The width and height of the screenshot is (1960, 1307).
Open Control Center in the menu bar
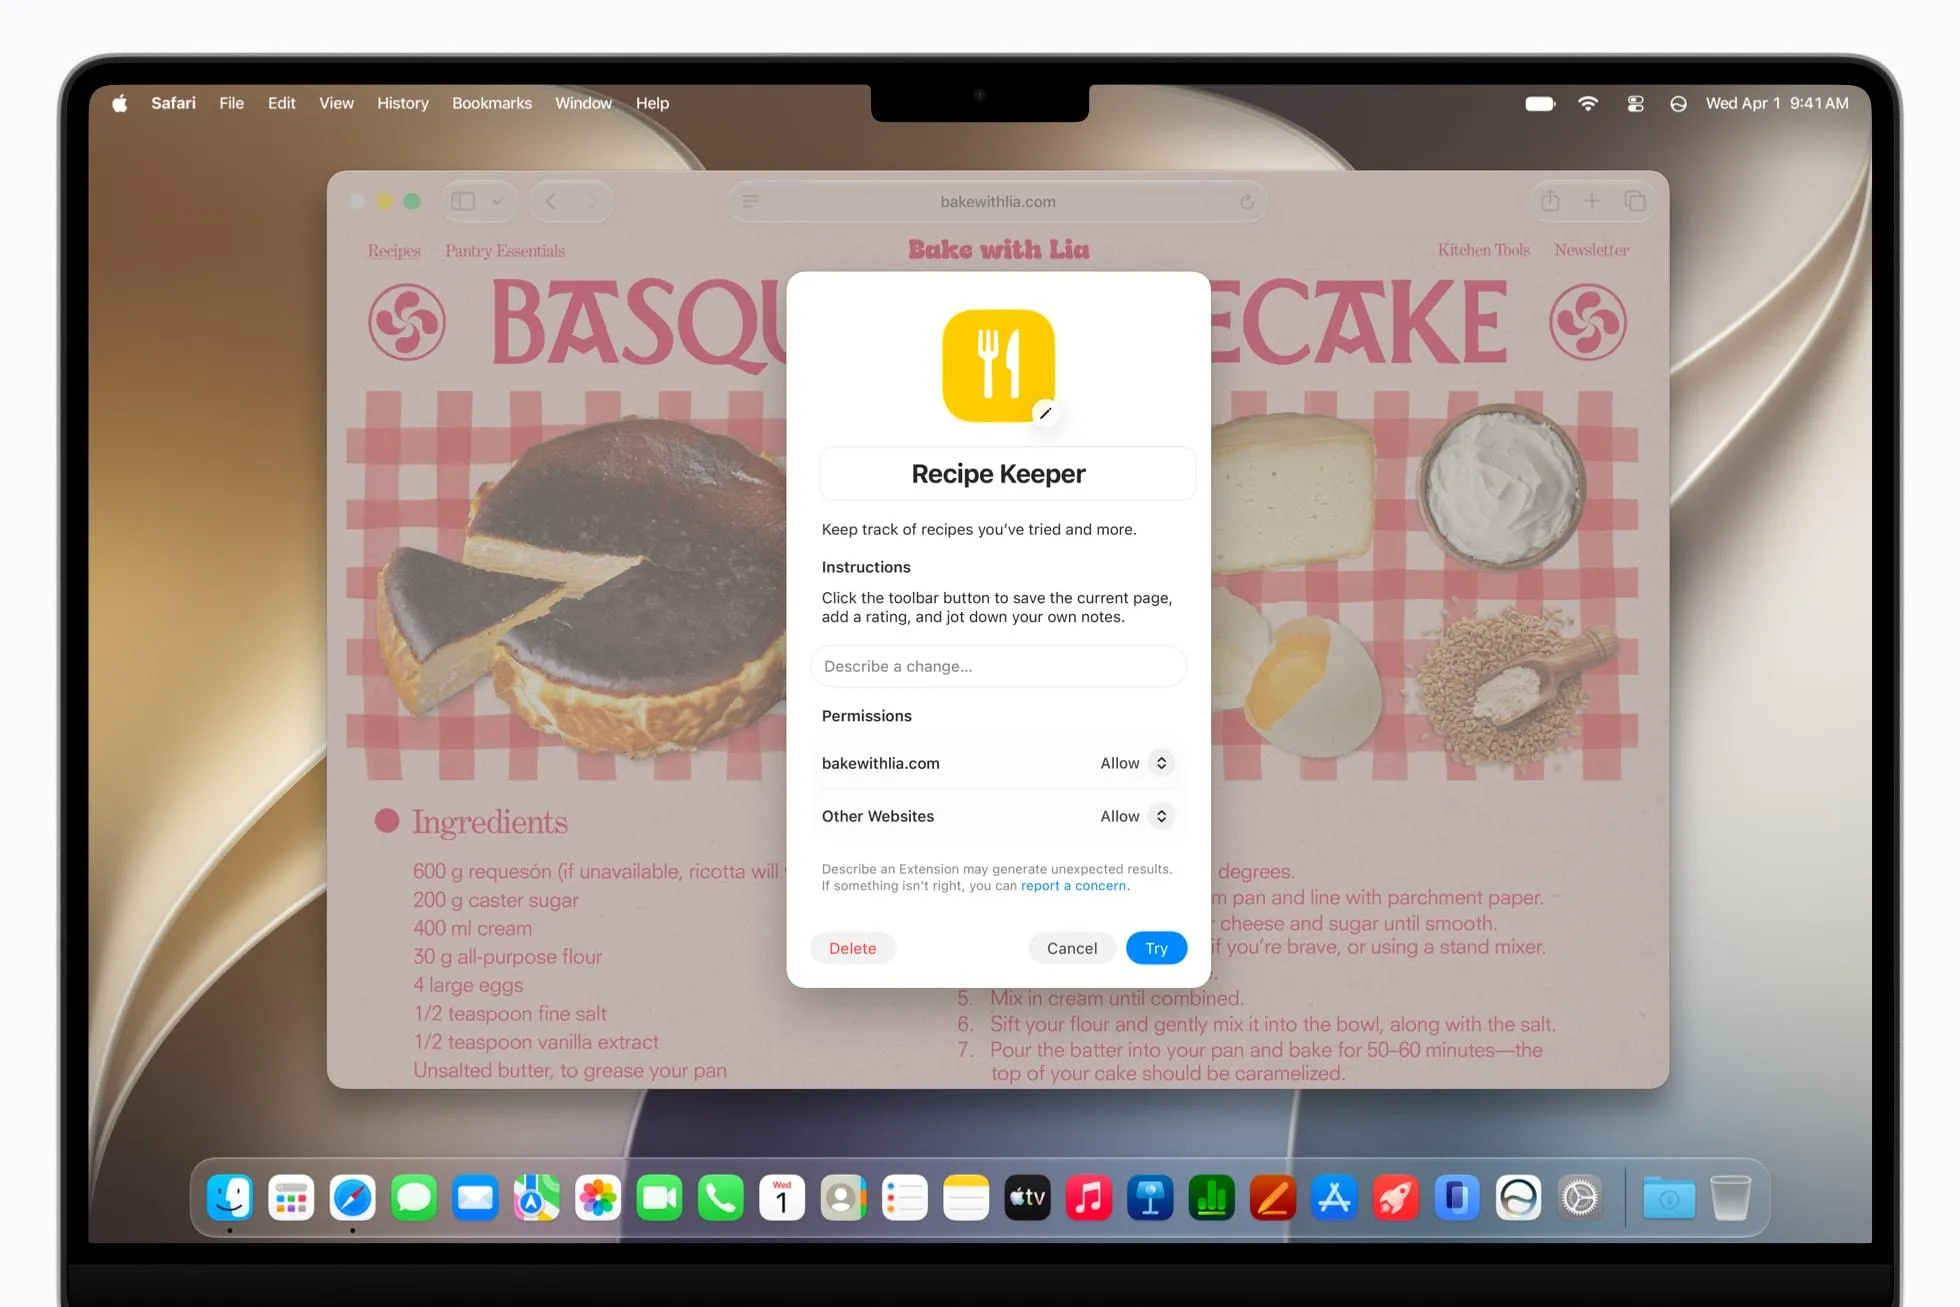tap(1636, 103)
